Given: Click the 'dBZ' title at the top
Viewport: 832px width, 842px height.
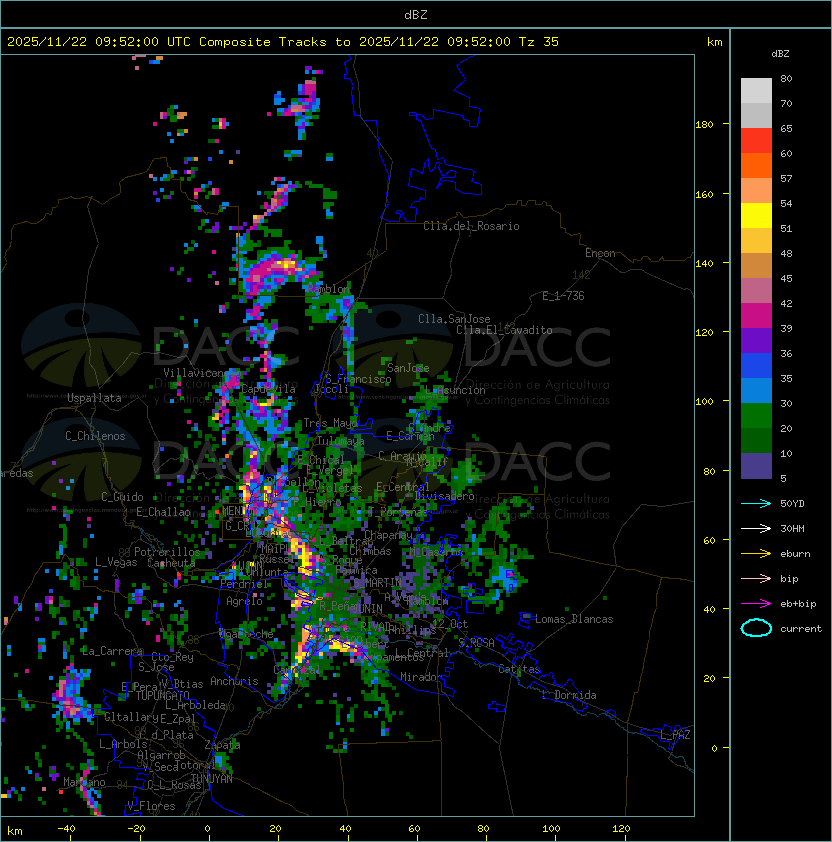Looking at the screenshot, I should 416,15.
